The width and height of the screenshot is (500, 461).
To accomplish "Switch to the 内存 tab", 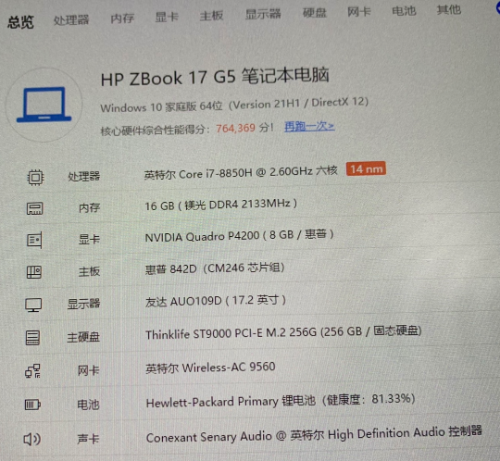I will [x=122, y=18].
